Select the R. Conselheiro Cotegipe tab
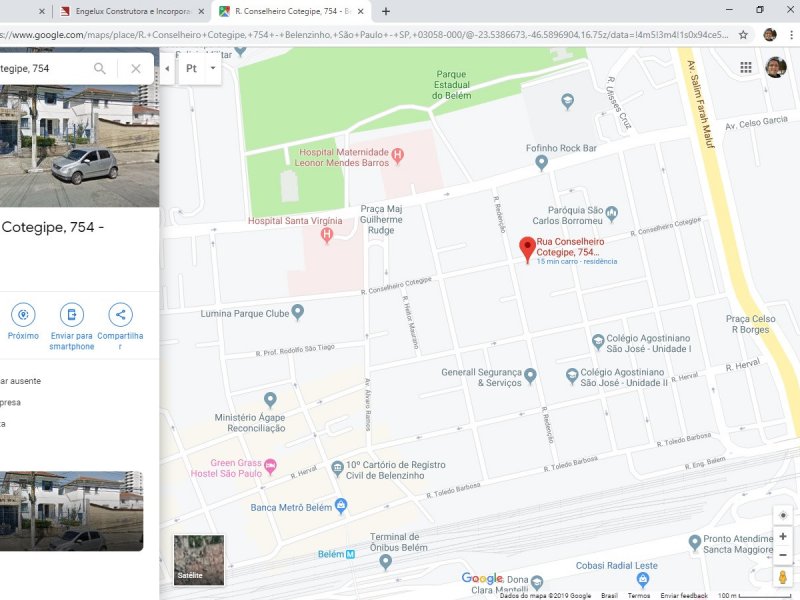The image size is (800, 600). pos(291,11)
